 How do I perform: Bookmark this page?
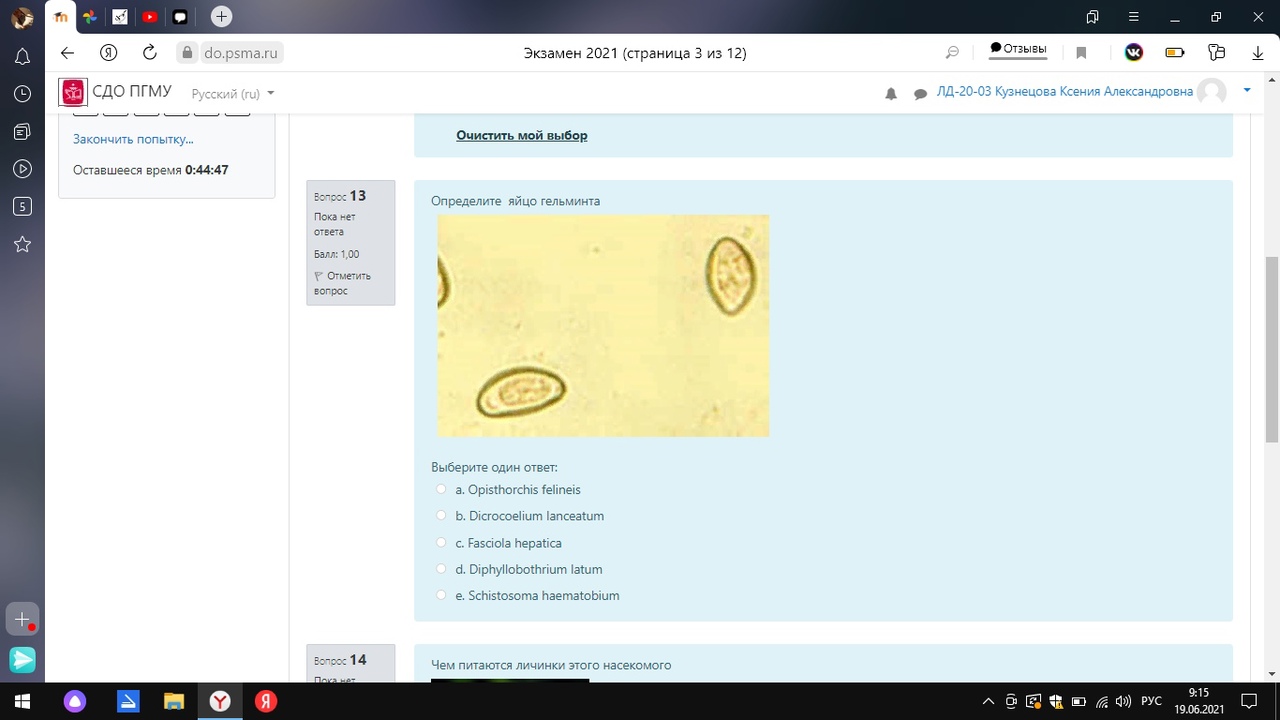click(1081, 53)
